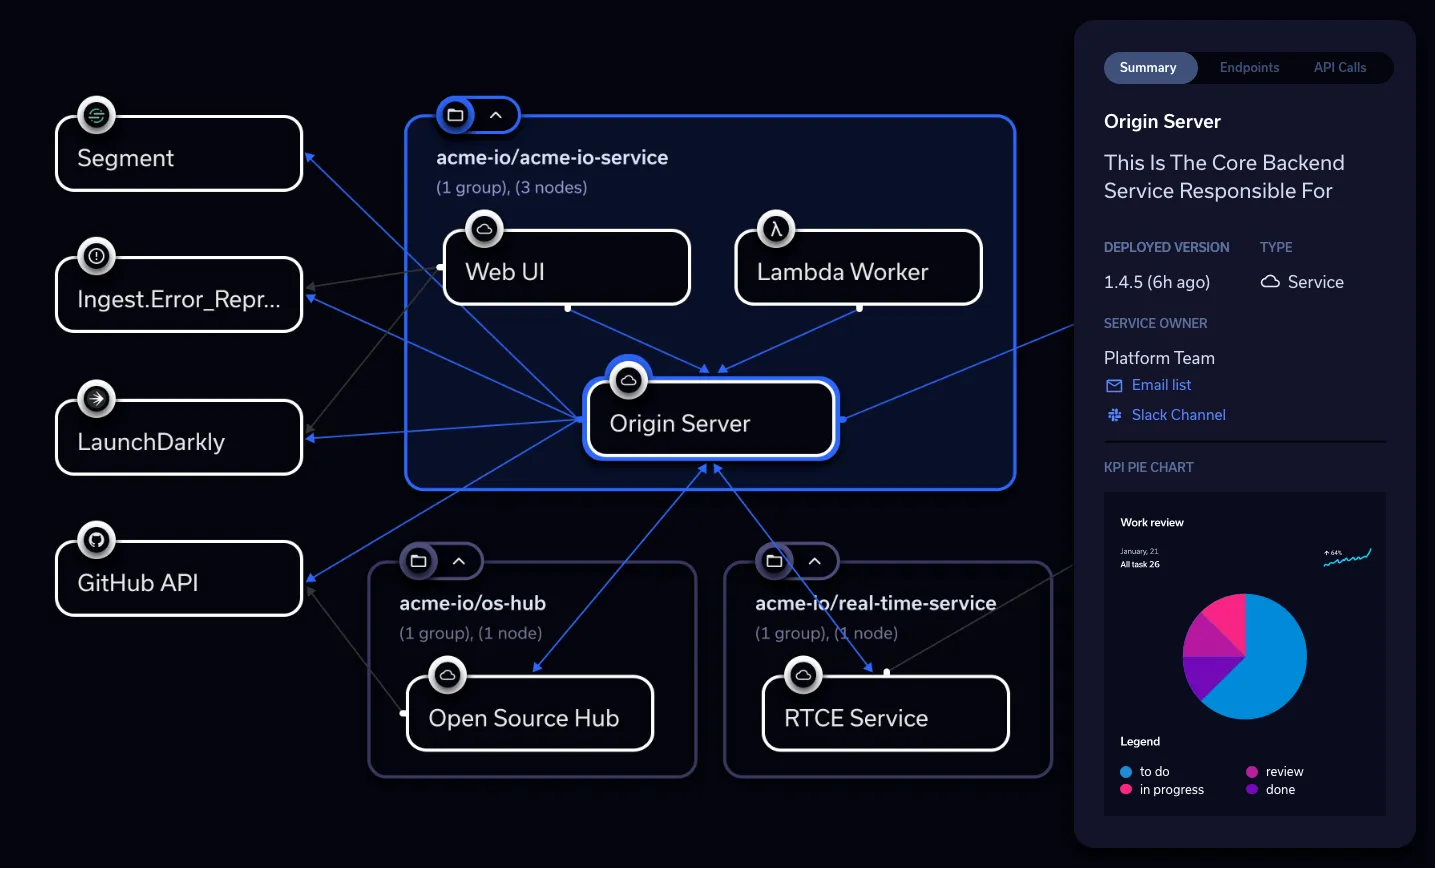Switch to the Summary tab

[x=1149, y=68]
